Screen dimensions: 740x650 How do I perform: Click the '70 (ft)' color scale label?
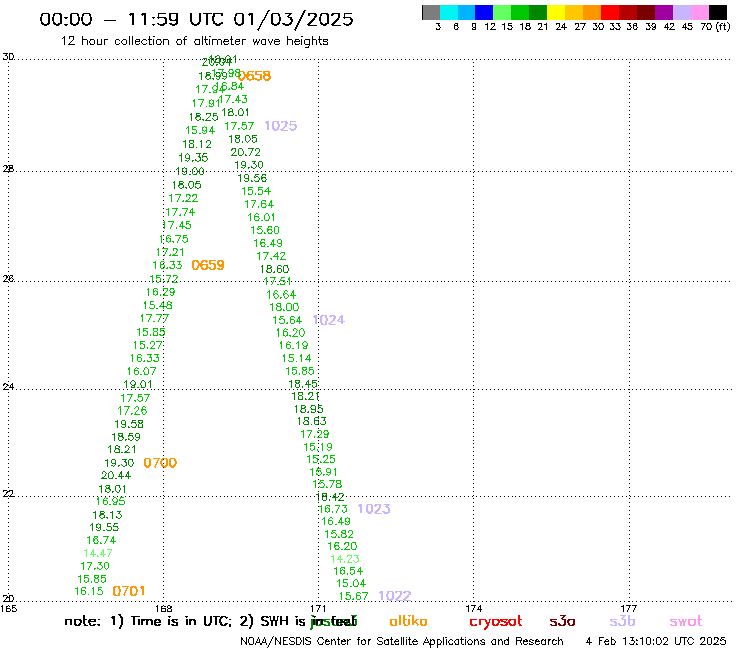[715, 26]
